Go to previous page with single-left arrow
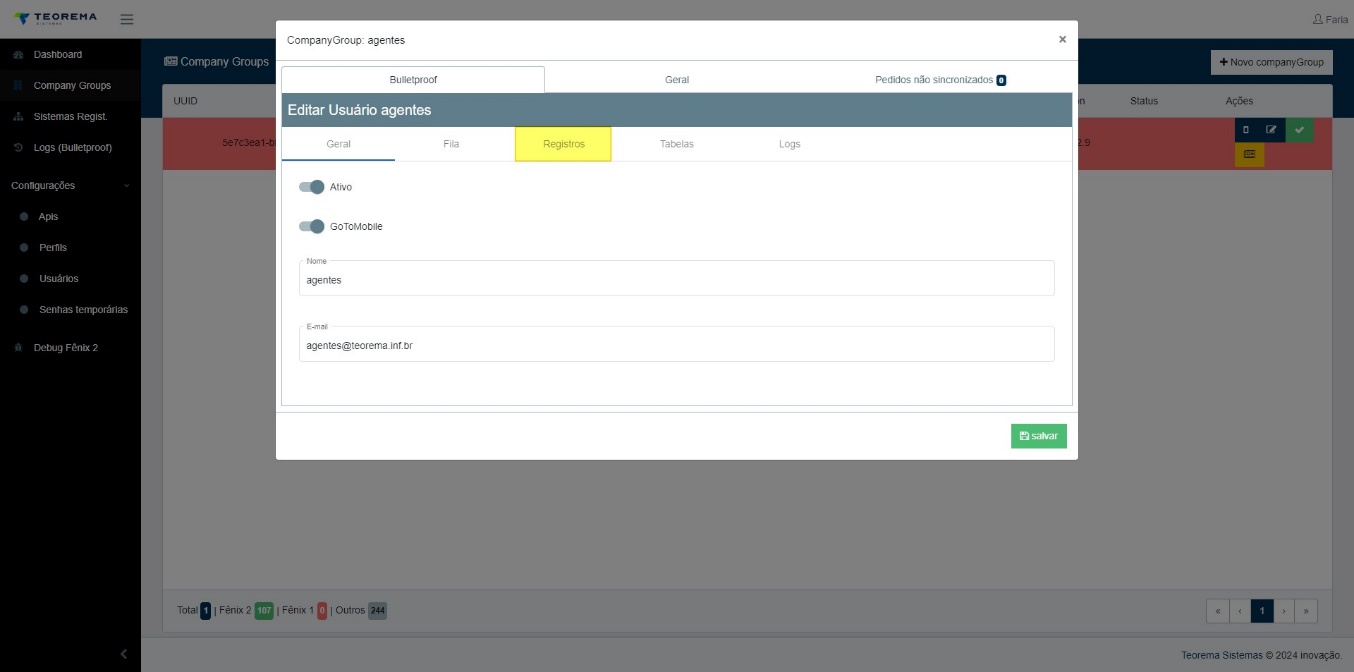 (1240, 611)
